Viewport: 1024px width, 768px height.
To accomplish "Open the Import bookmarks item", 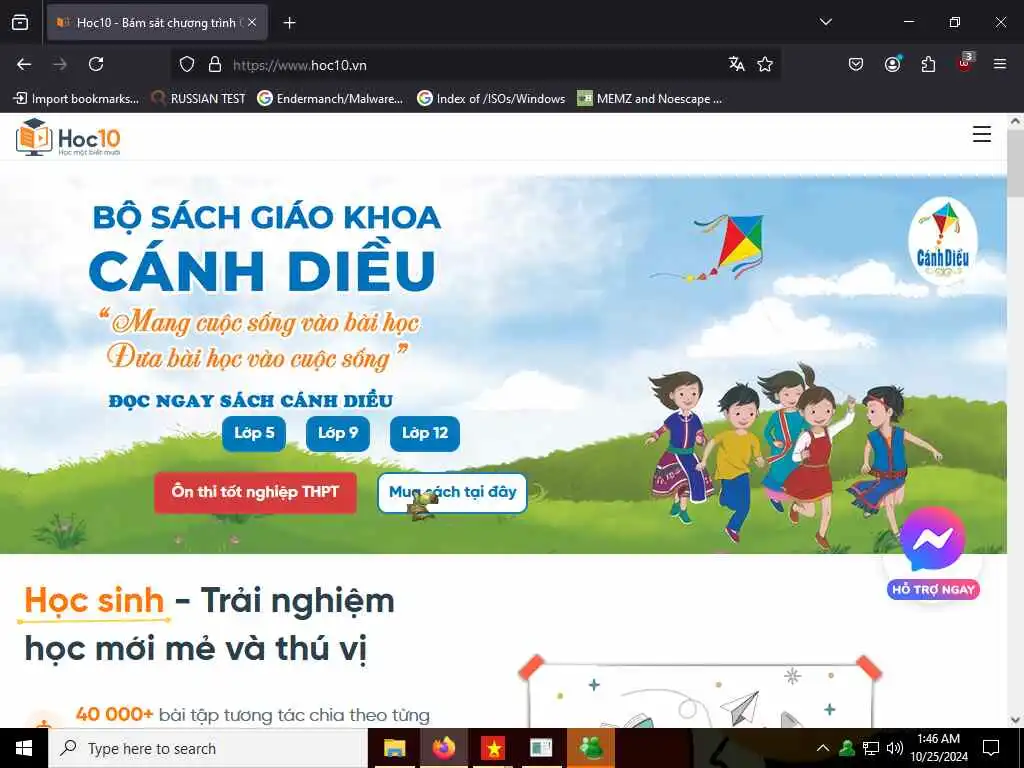I will pyautogui.click(x=76, y=99).
